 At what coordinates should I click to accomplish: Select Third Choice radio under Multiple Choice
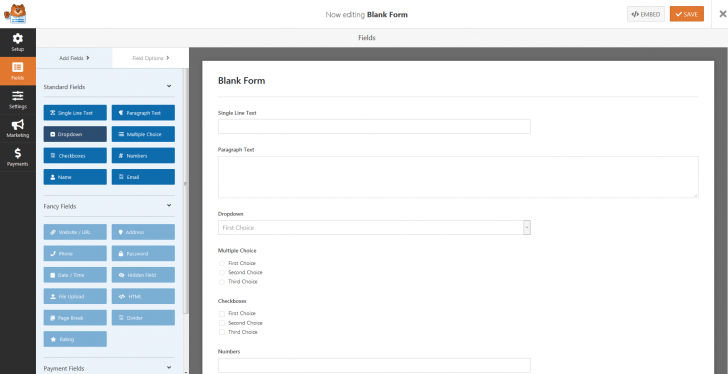point(222,282)
